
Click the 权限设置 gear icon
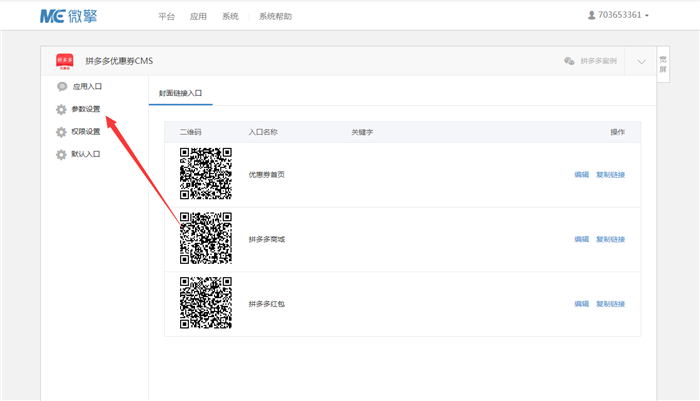click(62, 132)
